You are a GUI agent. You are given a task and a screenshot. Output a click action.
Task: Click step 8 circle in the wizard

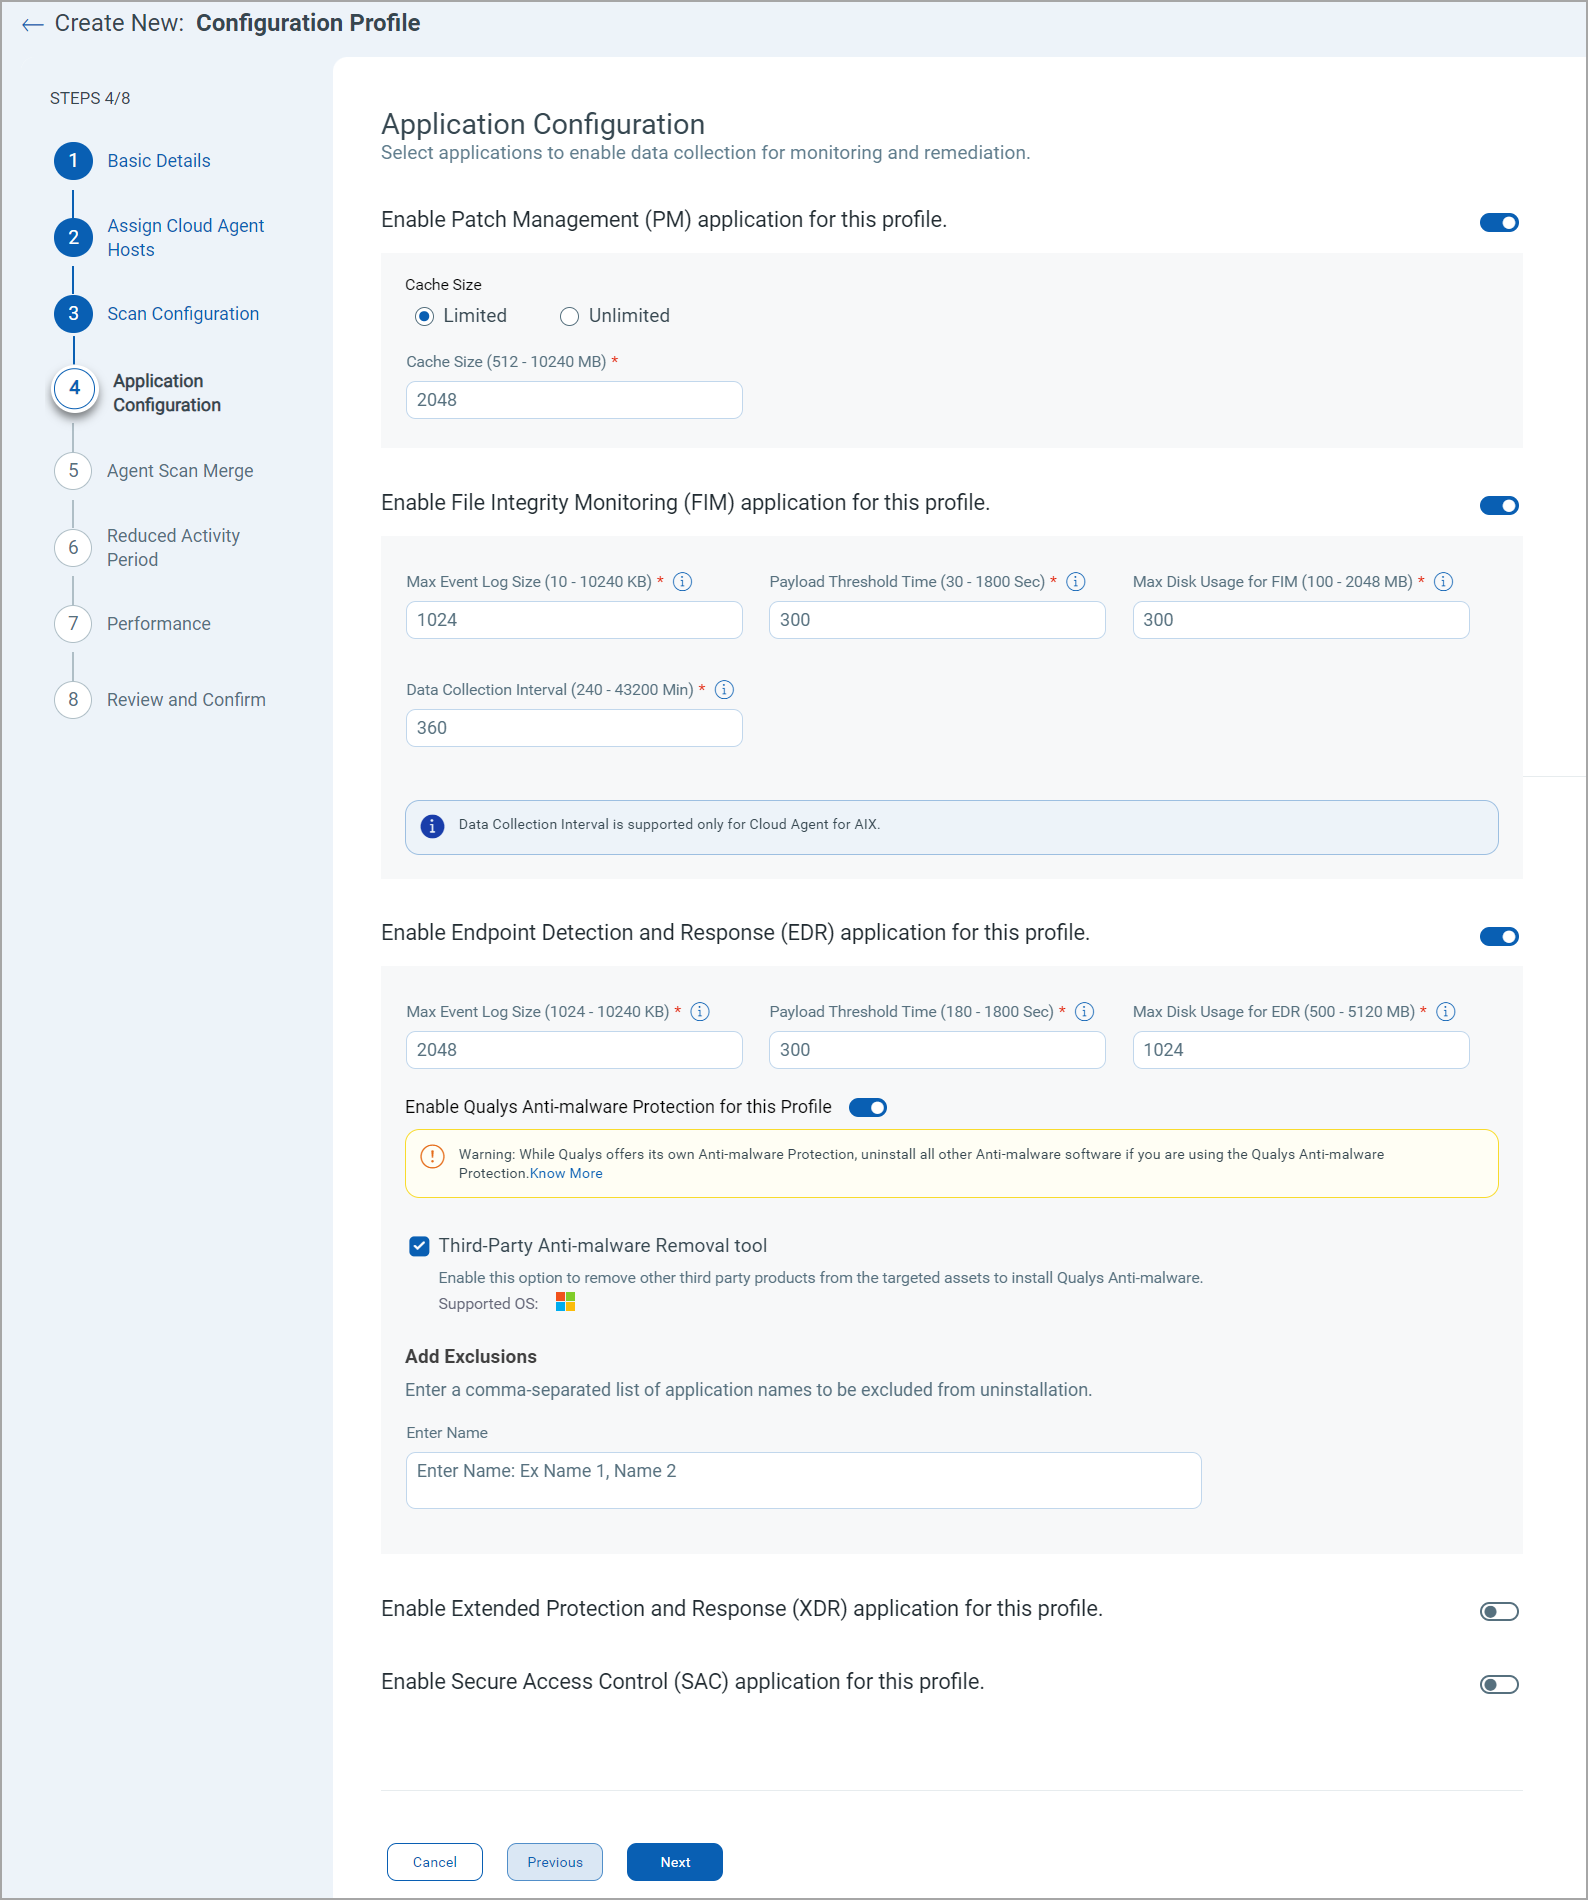click(73, 700)
